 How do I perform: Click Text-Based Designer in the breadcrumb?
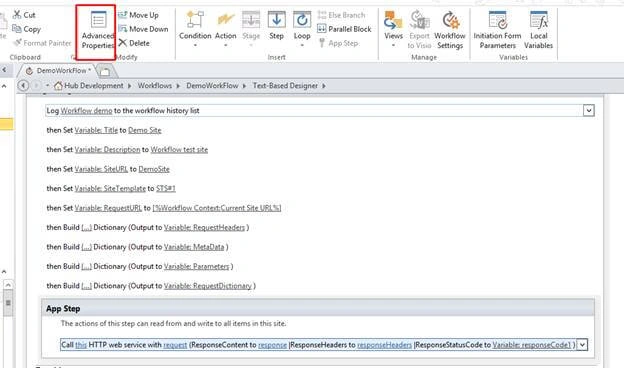click(285, 86)
